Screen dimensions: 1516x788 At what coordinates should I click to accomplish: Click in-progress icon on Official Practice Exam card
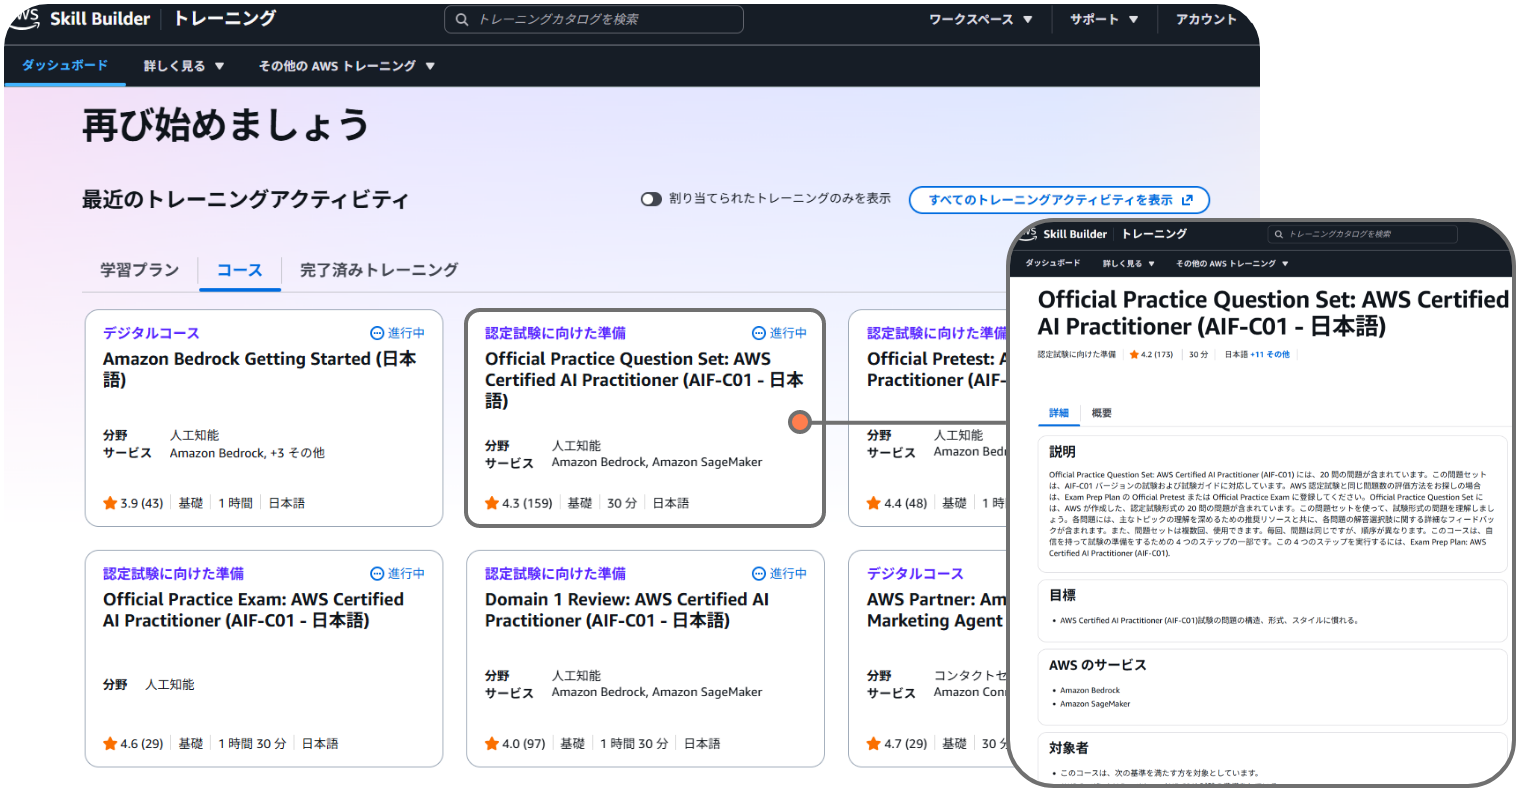click(377, 574)
